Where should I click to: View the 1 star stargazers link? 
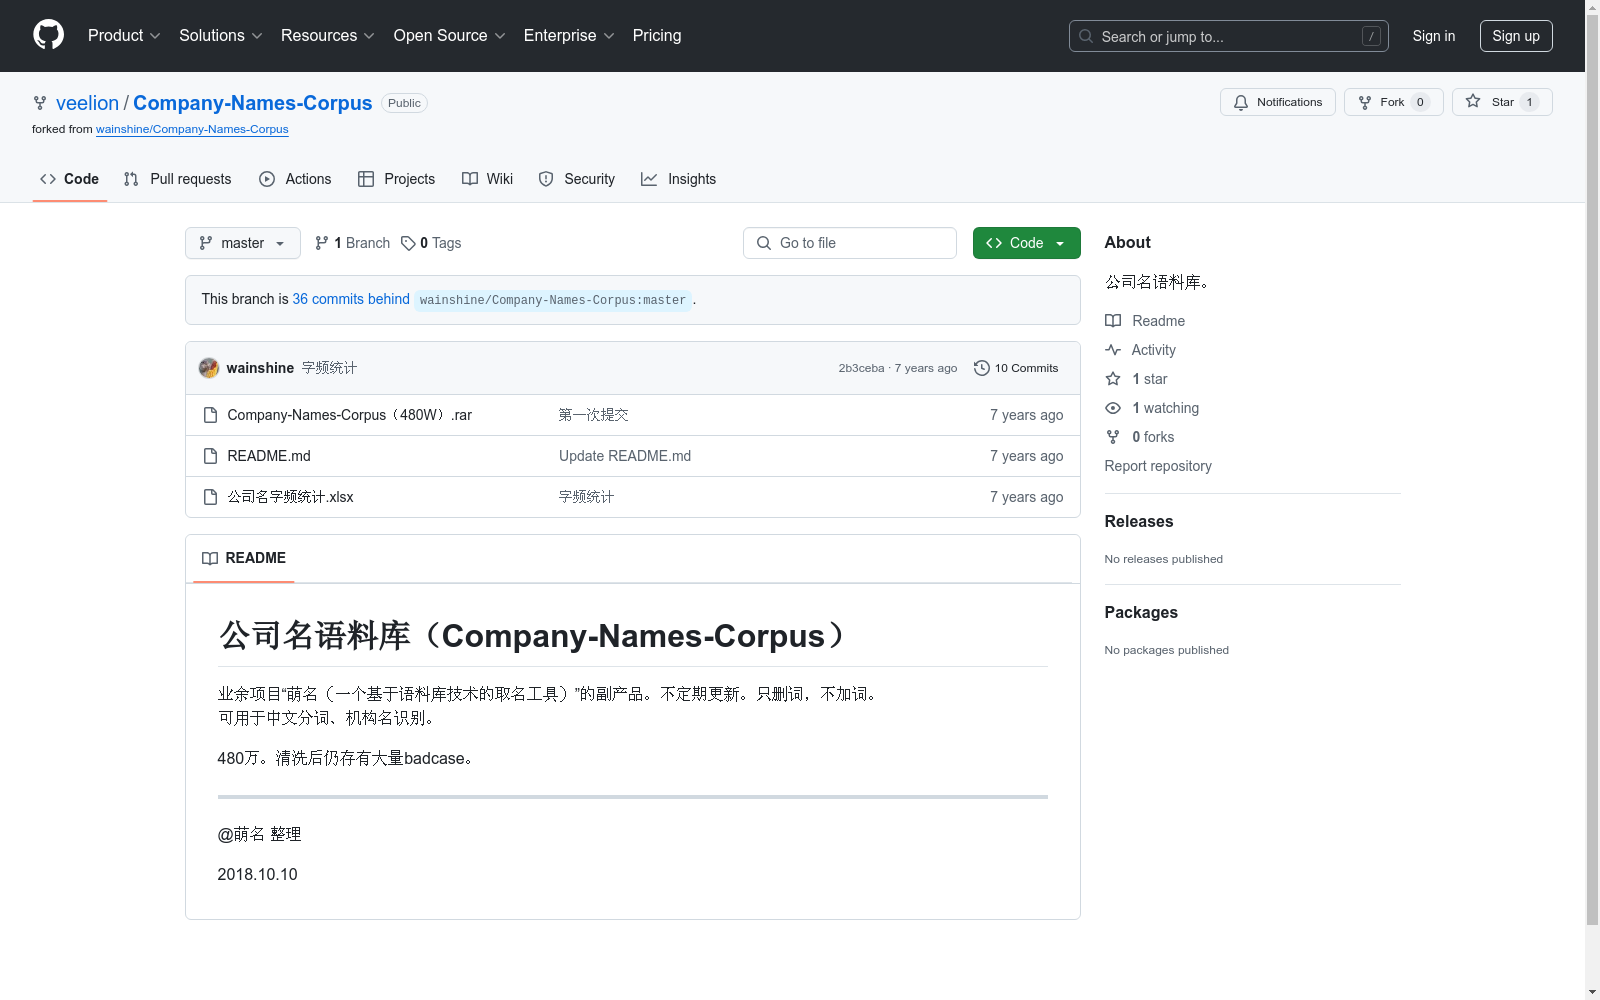pos(1136,379)
